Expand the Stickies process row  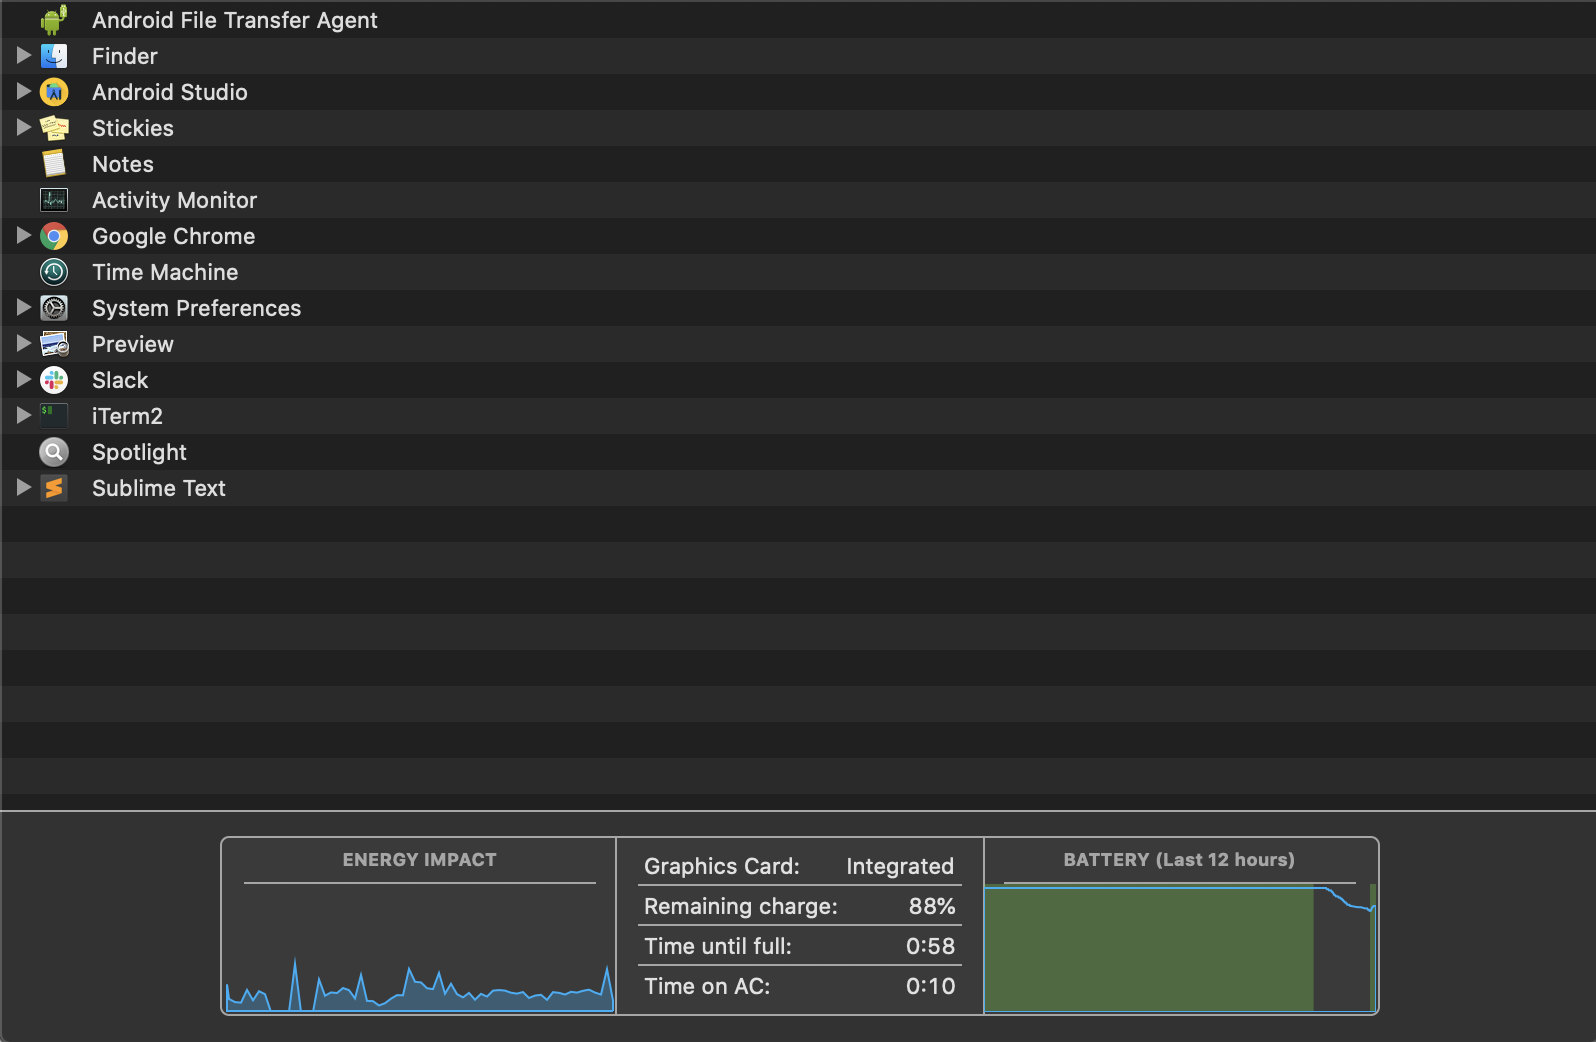tap(24, 128)
